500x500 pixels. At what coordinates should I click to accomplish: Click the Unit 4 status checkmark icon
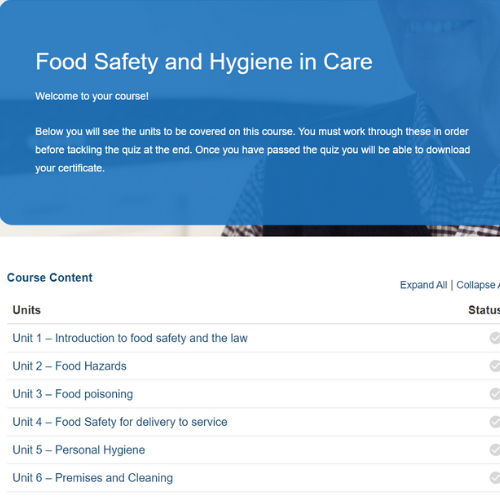(495, 422)
